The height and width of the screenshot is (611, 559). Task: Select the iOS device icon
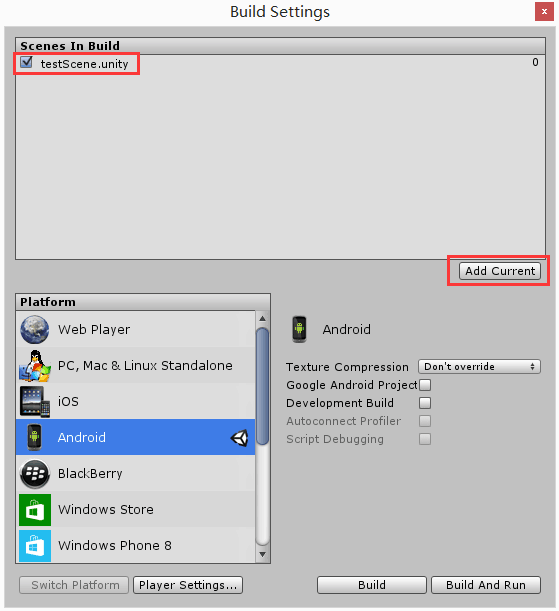(35, 401)
